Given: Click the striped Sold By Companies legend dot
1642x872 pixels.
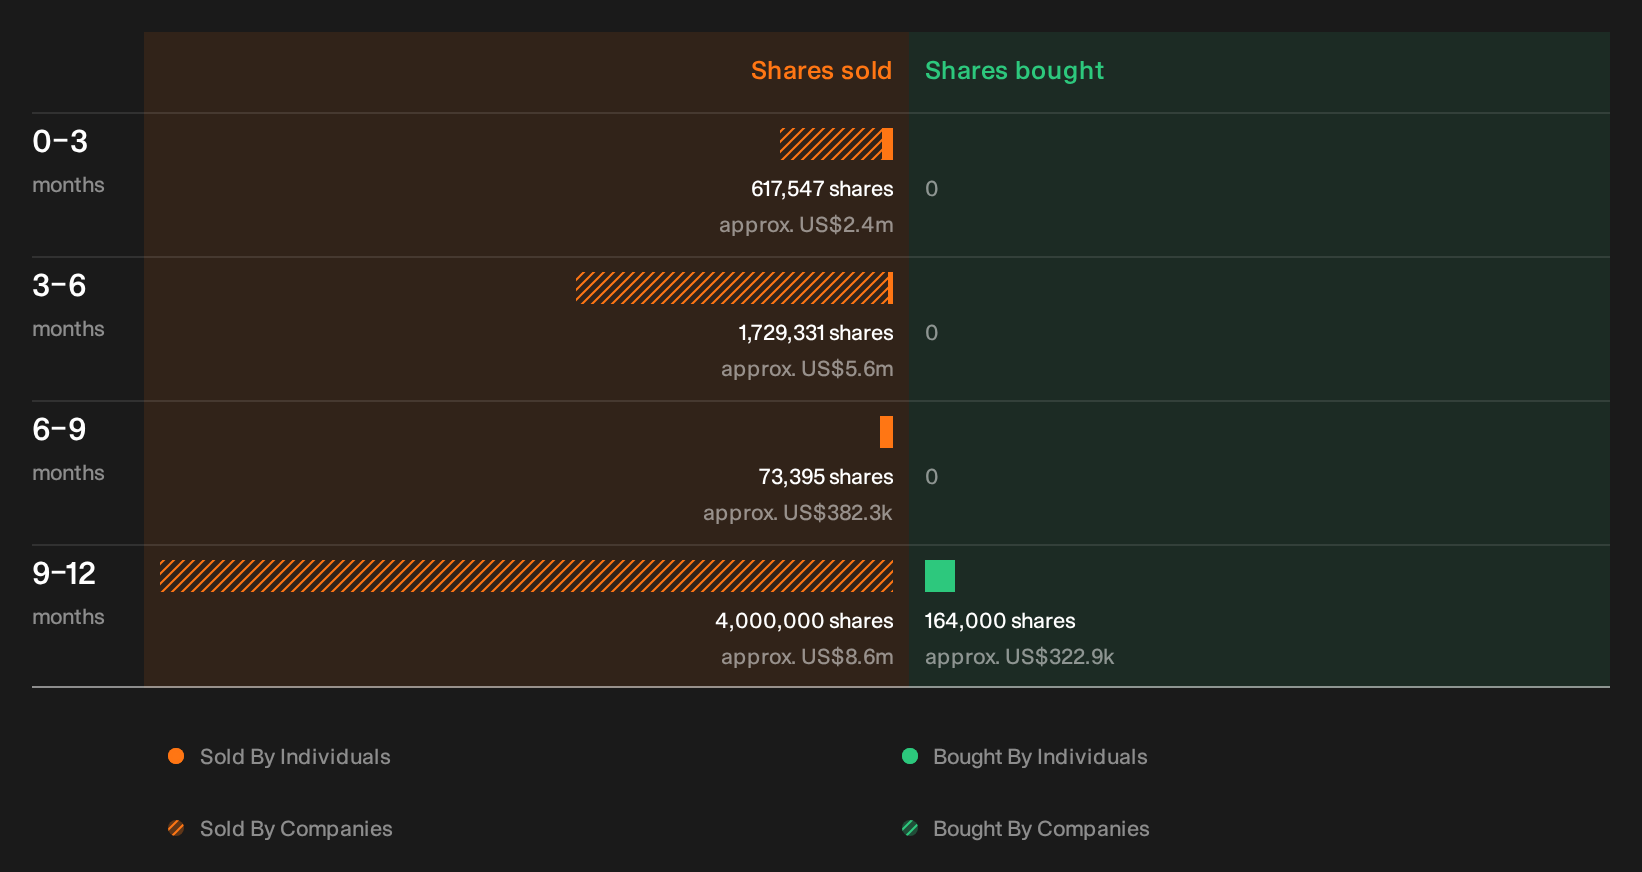Looking at the screenshot, I should tap(176, 828).
